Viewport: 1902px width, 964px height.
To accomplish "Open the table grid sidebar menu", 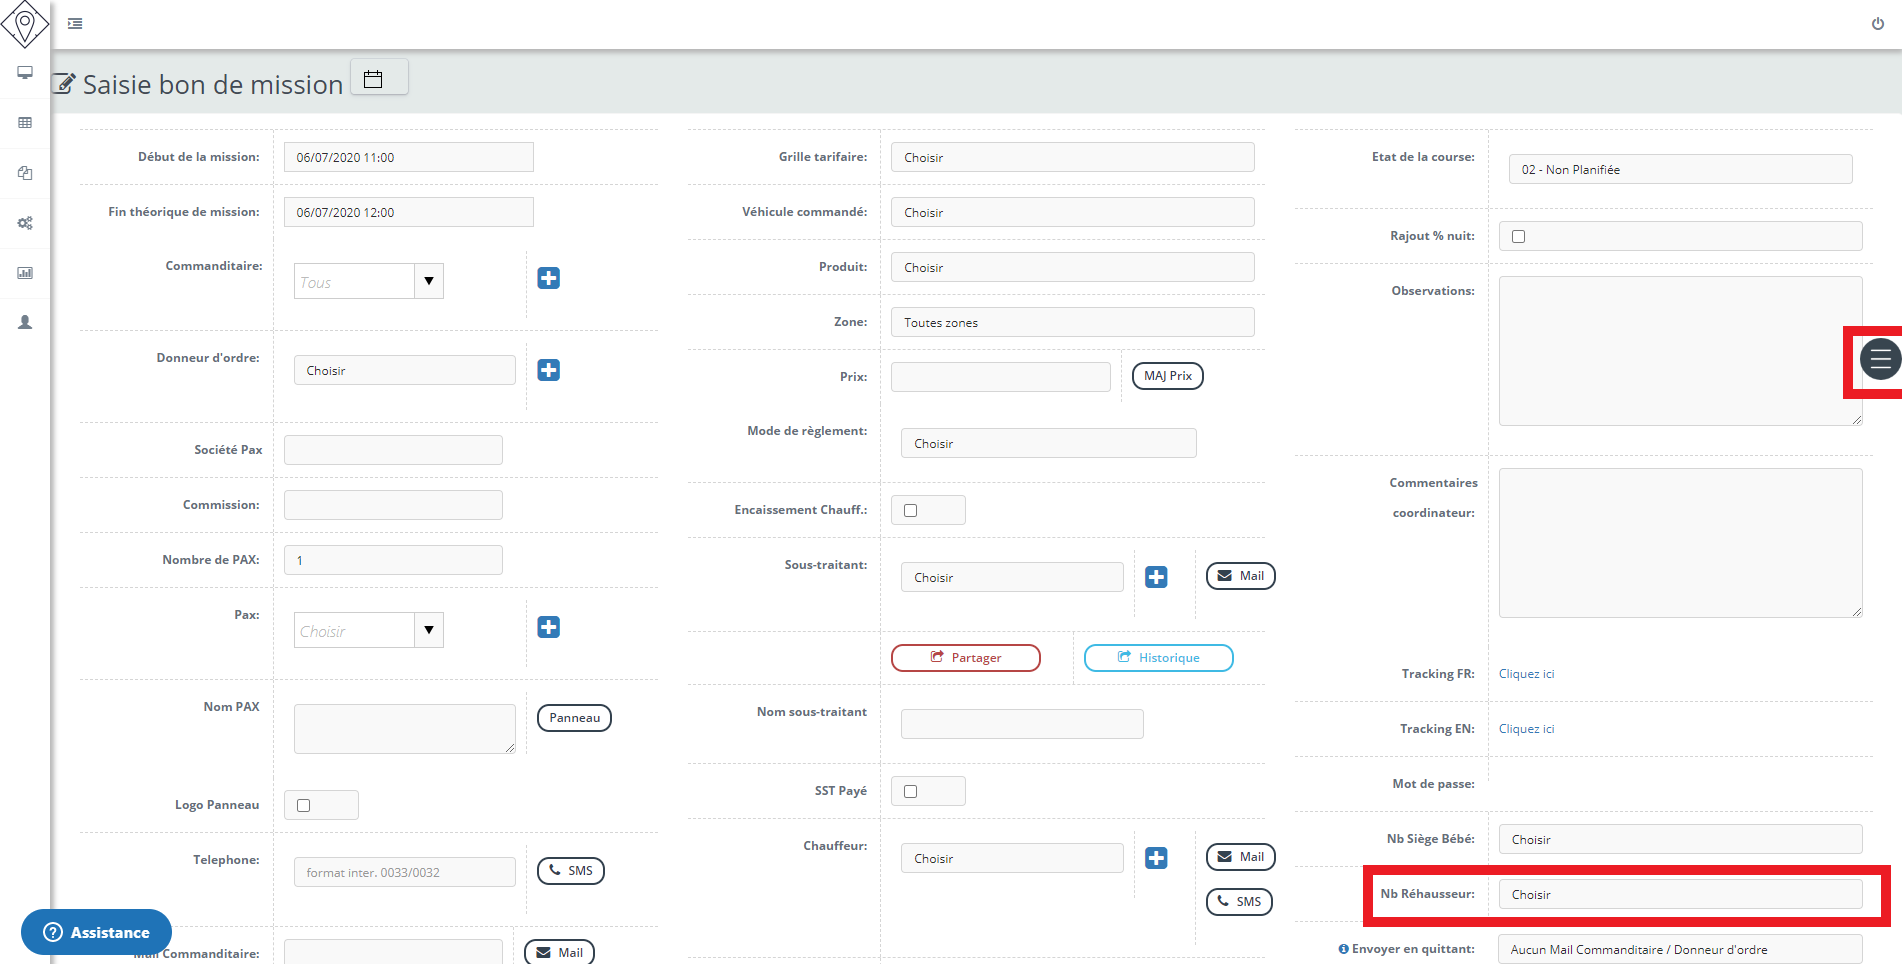I will (x=25, y=123).
